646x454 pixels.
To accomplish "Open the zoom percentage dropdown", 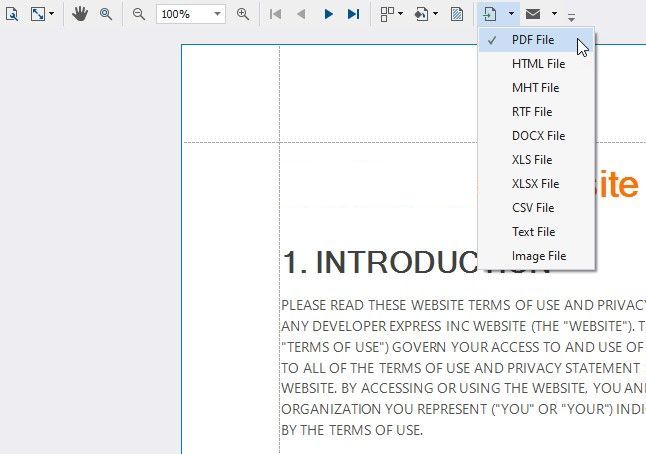I will coord(217,14).
